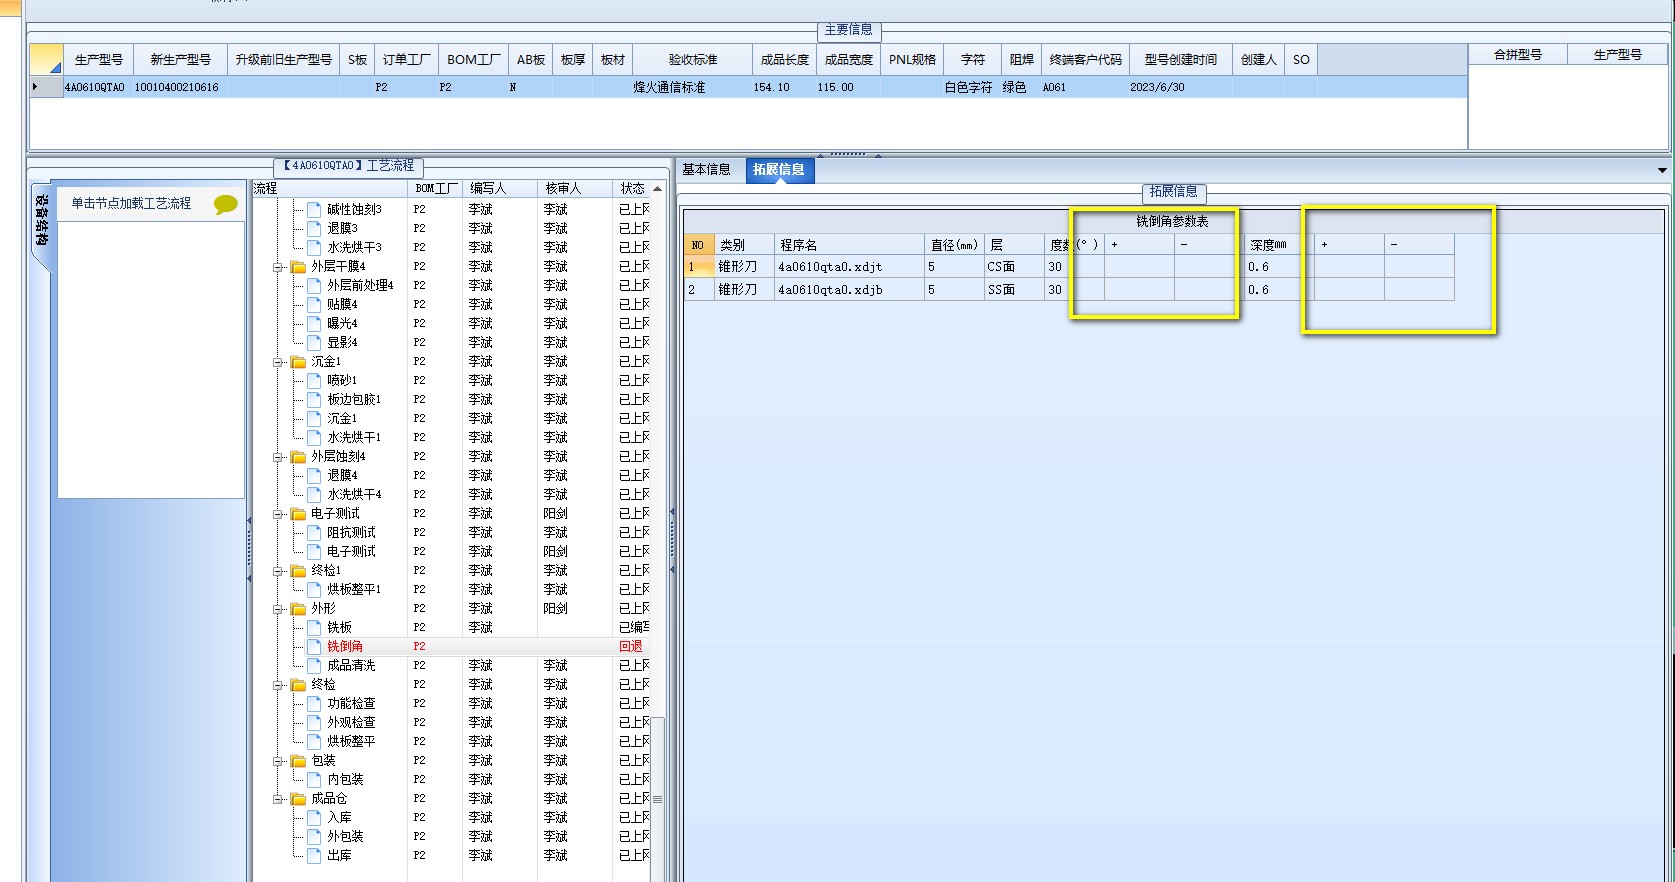Sort by the 新生产型号 column header
The image size is (1675, 882).
[180, 60]
